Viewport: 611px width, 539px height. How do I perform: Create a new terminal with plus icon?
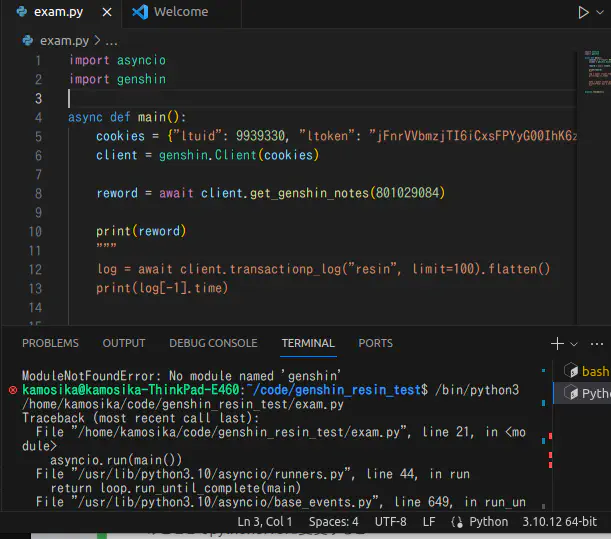click(557, 343)
